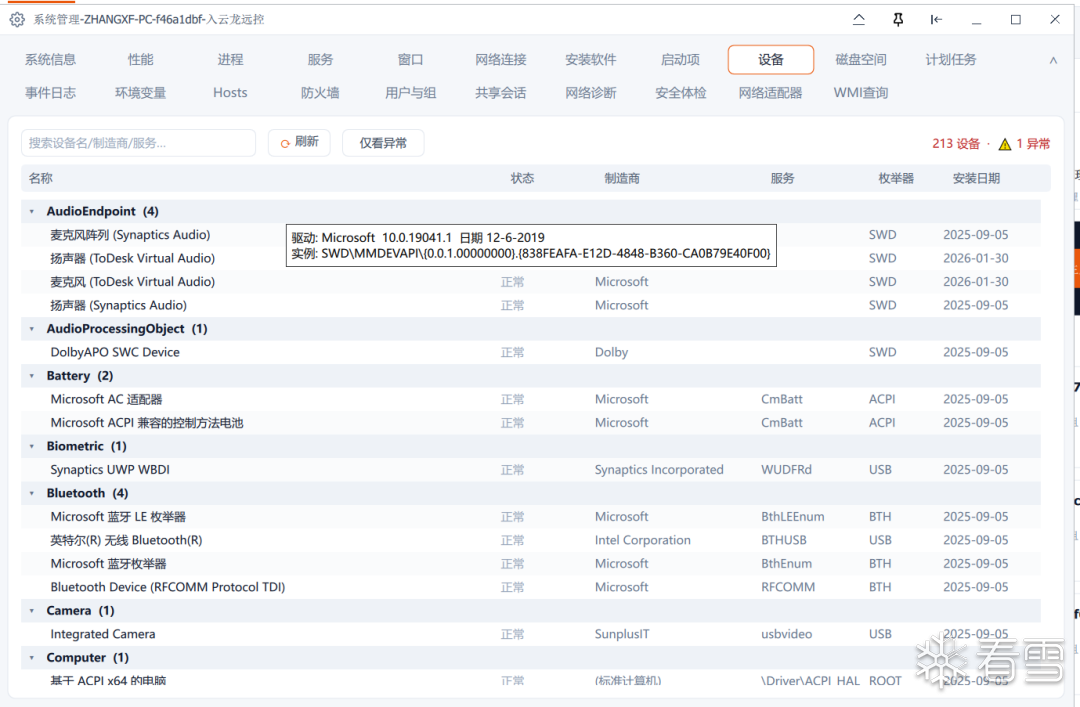The image size is (1080, 707).
Task: Click the 枚举器 column header
Action: (x=896, y=178)
